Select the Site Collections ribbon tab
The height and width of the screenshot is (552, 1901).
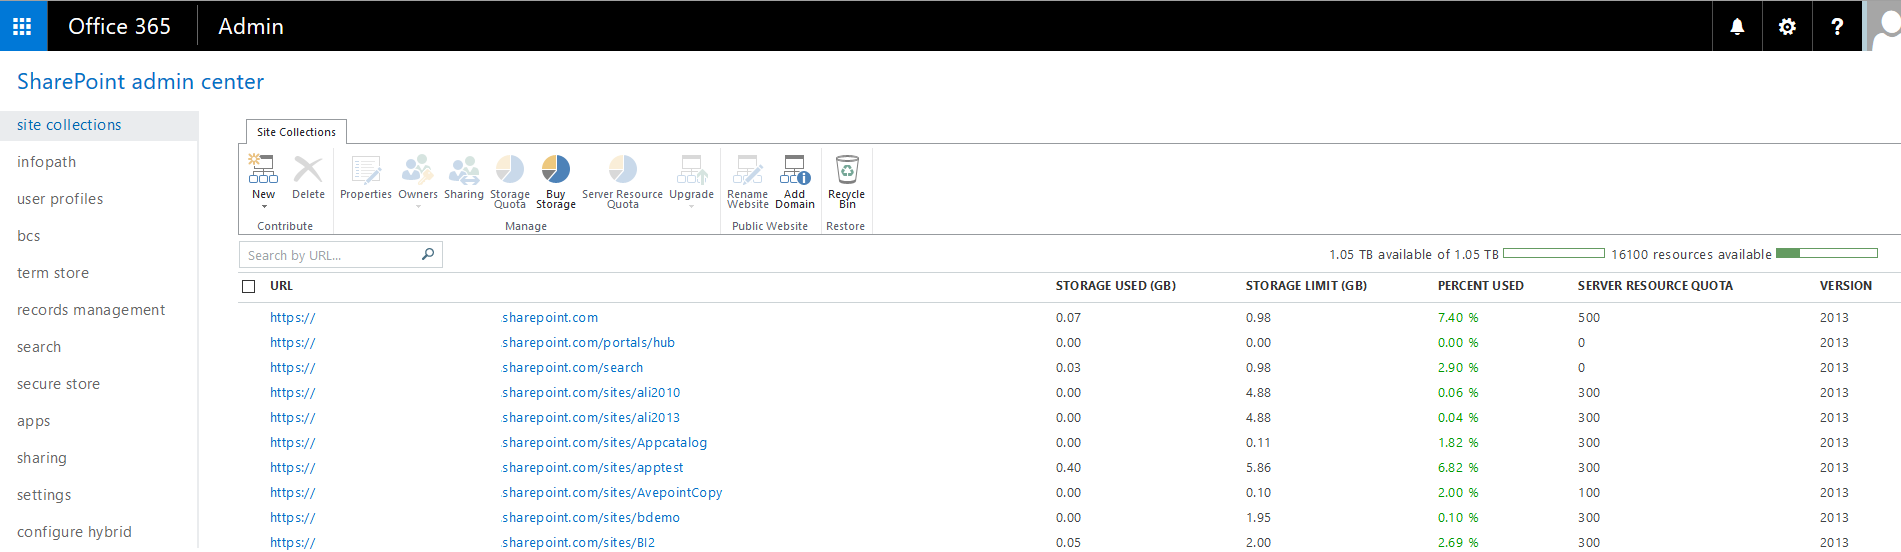coord(296,132)
